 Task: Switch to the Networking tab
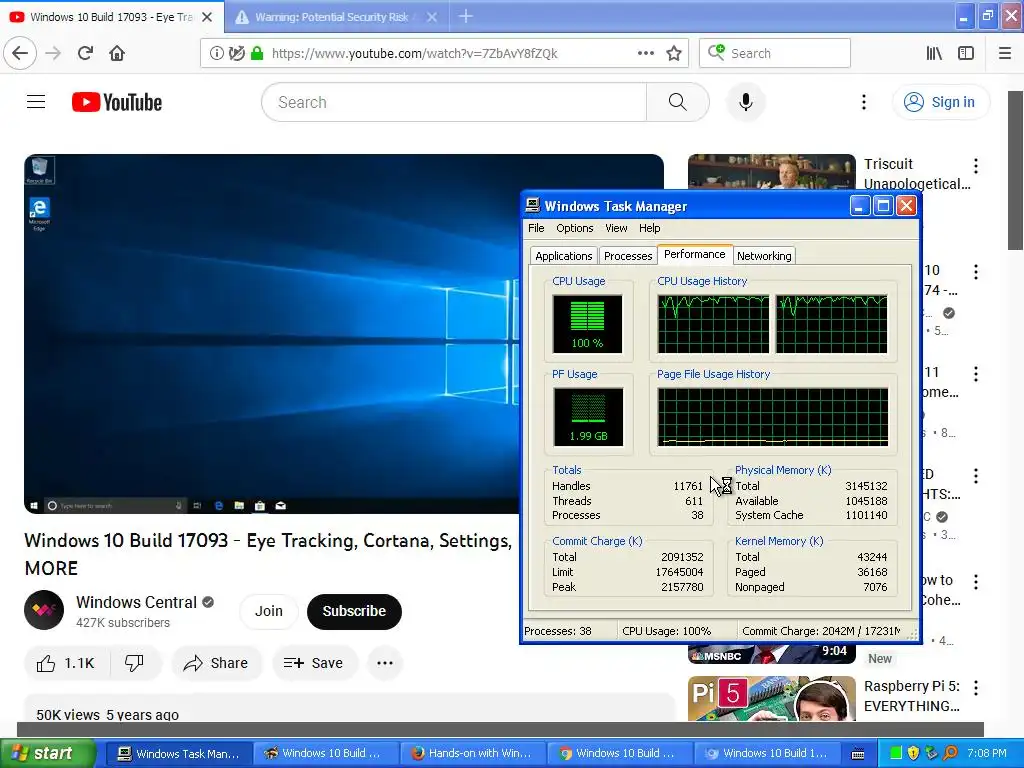(764, 256)
